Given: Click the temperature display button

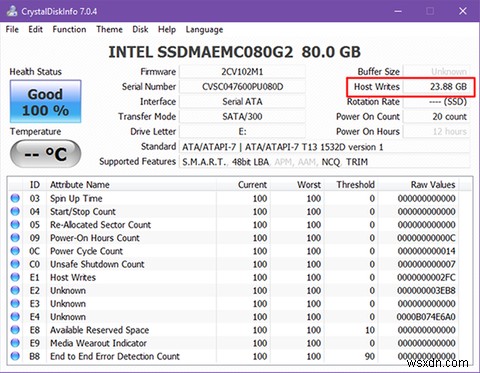Looking at the screenshot, I should (x=45, y=154).
